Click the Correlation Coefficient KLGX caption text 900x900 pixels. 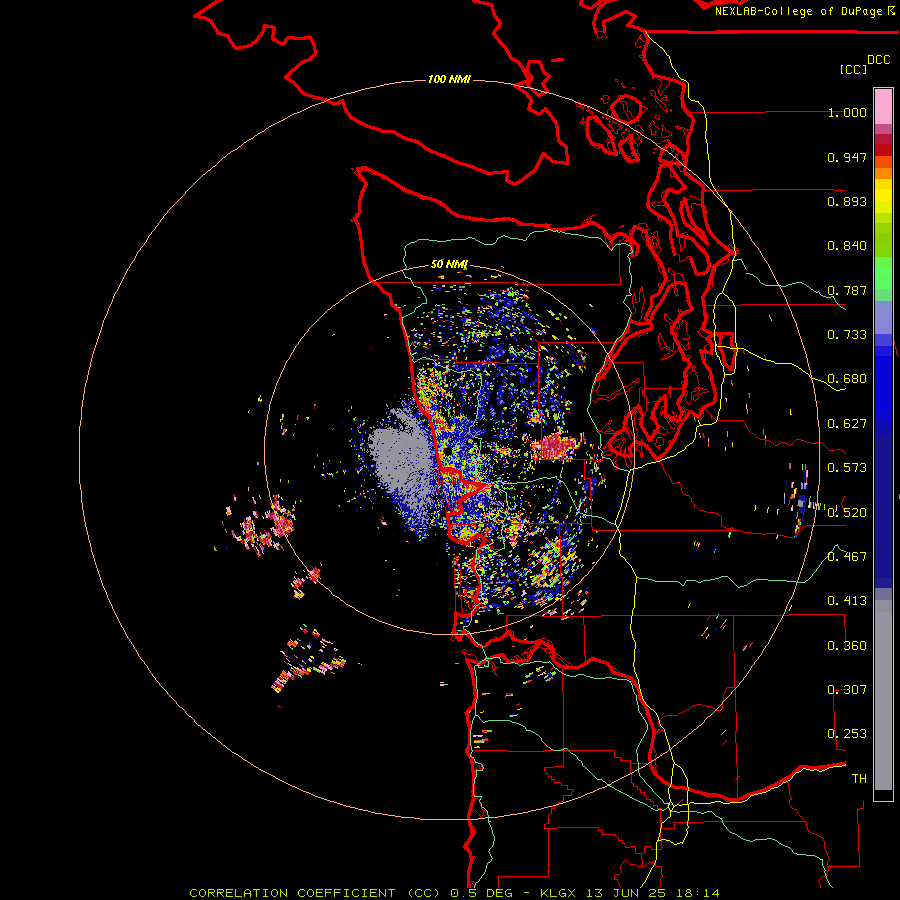(454, 893)
